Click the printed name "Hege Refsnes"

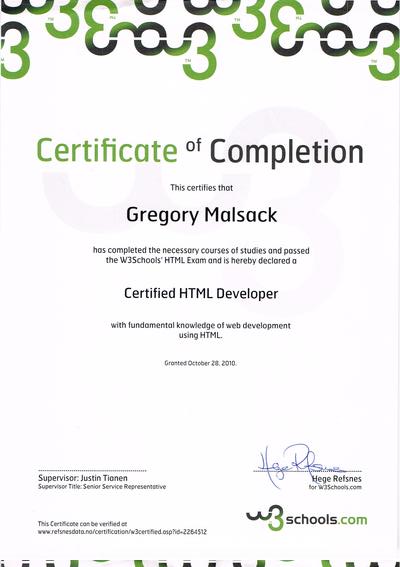click(336, 479)
